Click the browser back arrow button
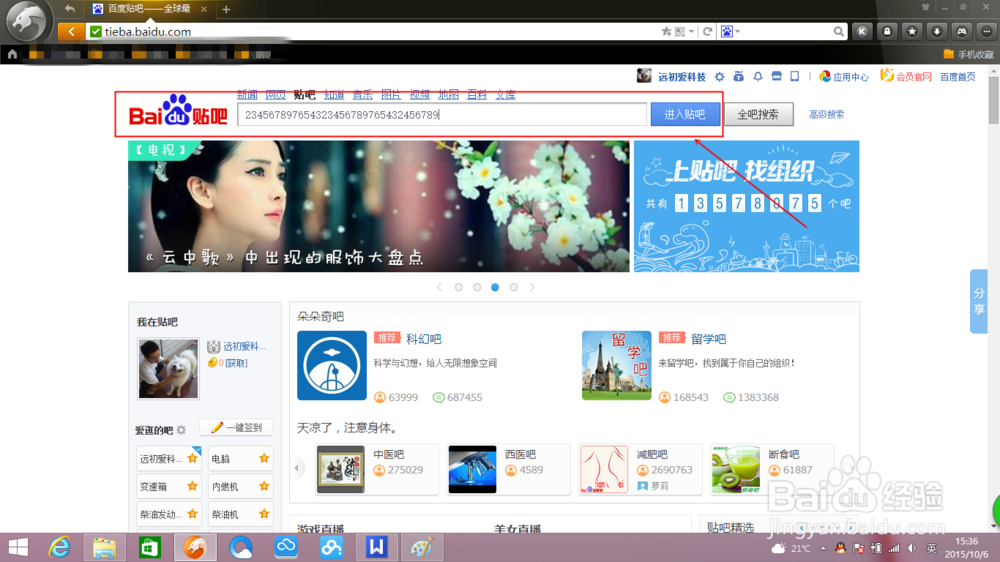 coord(71,31)
